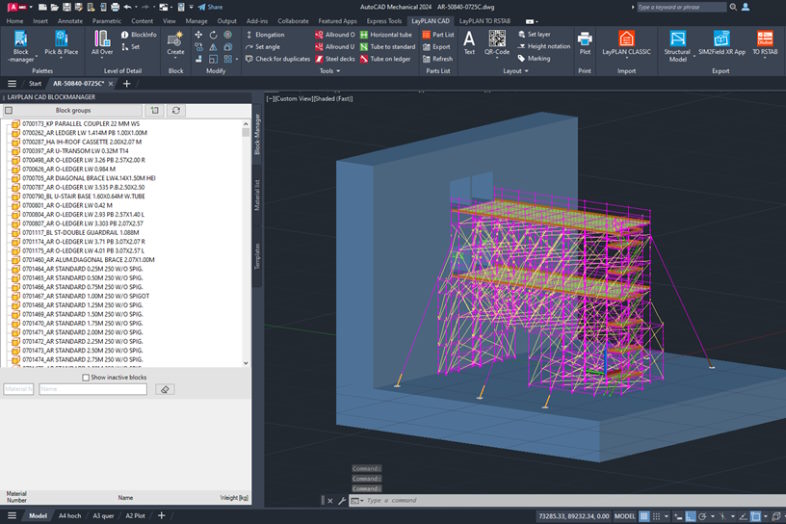Click Check for duplicates button
Image resolution: width=786 pixels, height=524 pixels.
(277, 59)
